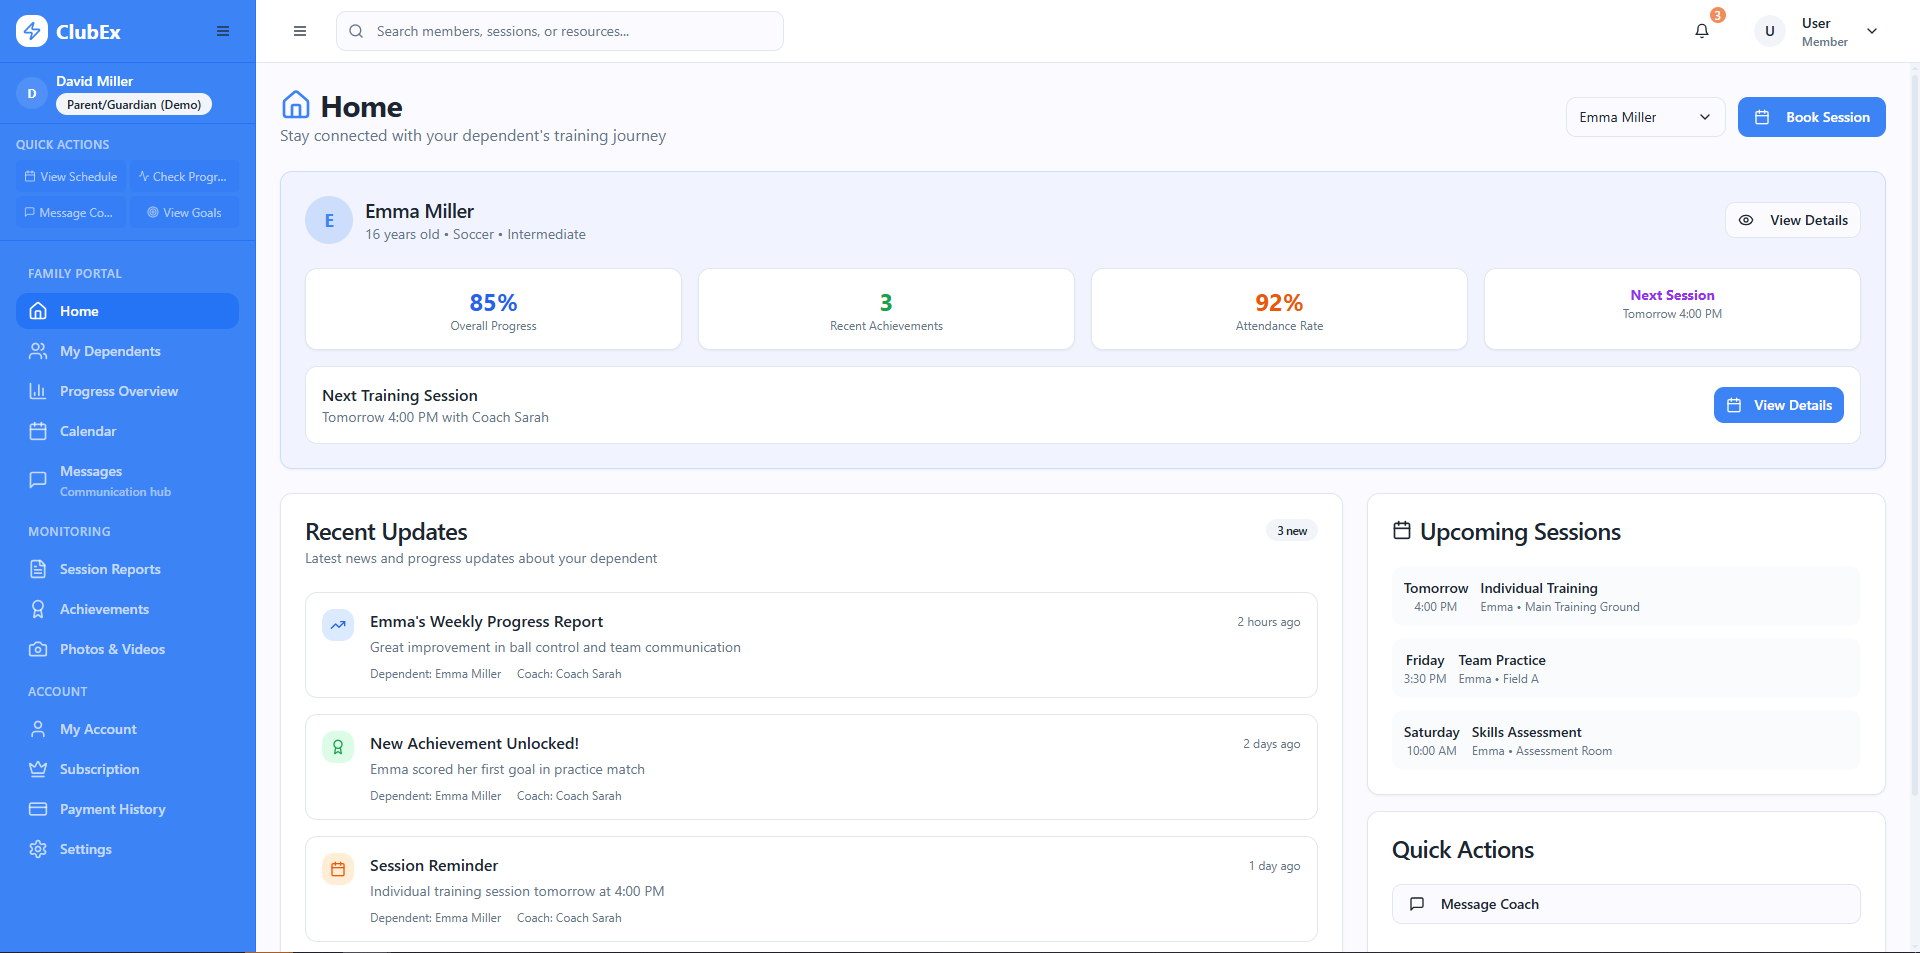Click blue View Details for next session

(1778, 405)
